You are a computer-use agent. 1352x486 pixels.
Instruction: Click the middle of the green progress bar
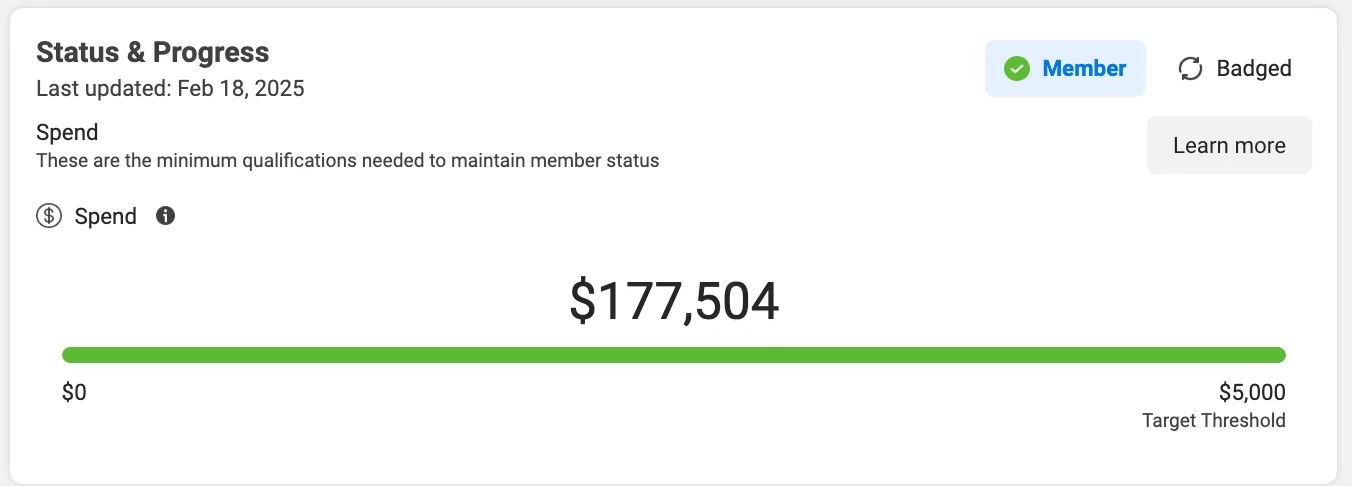point(673,355)
